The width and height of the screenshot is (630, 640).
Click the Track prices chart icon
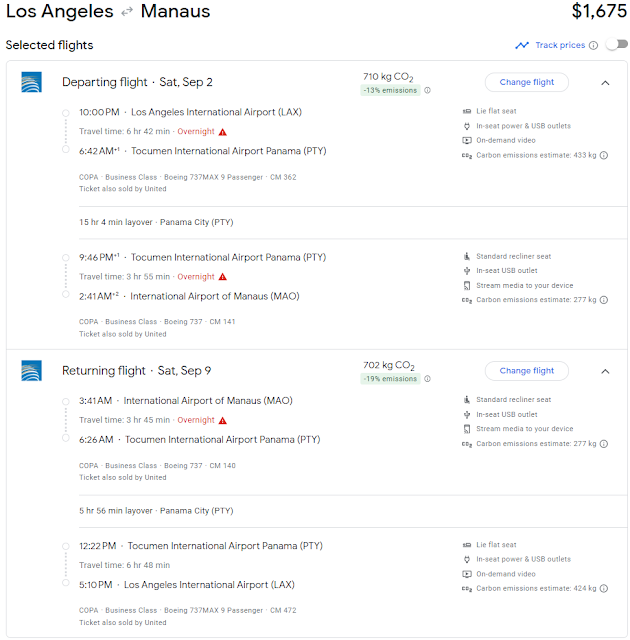coord(522,45)
